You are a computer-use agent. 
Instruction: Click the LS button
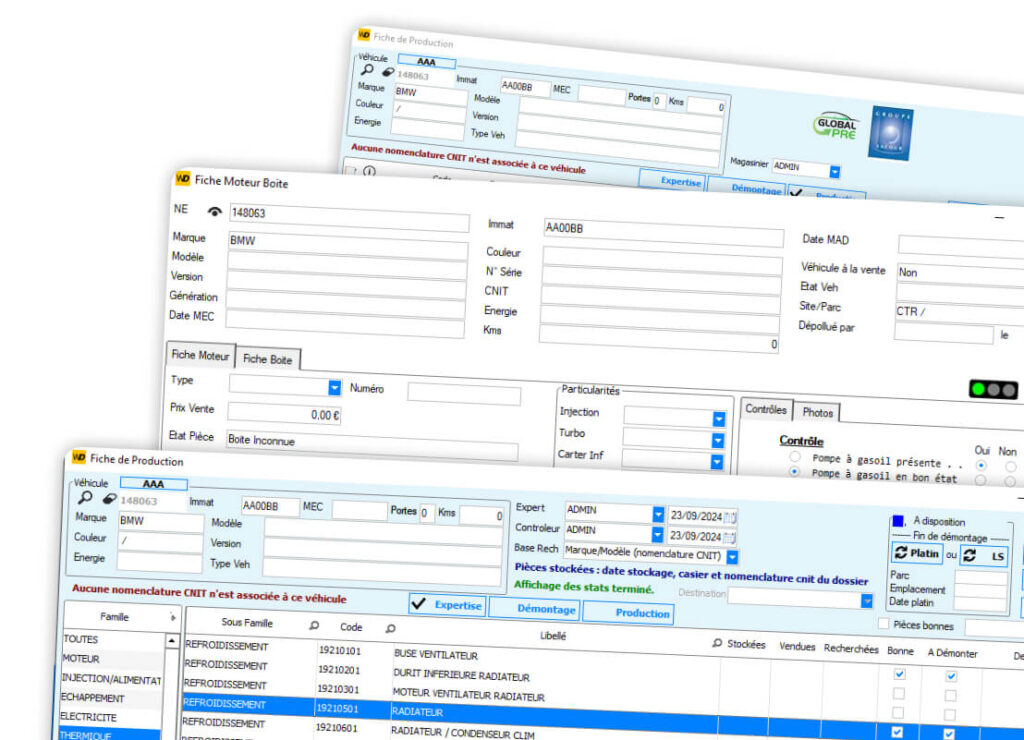click(x=984, y=556)
